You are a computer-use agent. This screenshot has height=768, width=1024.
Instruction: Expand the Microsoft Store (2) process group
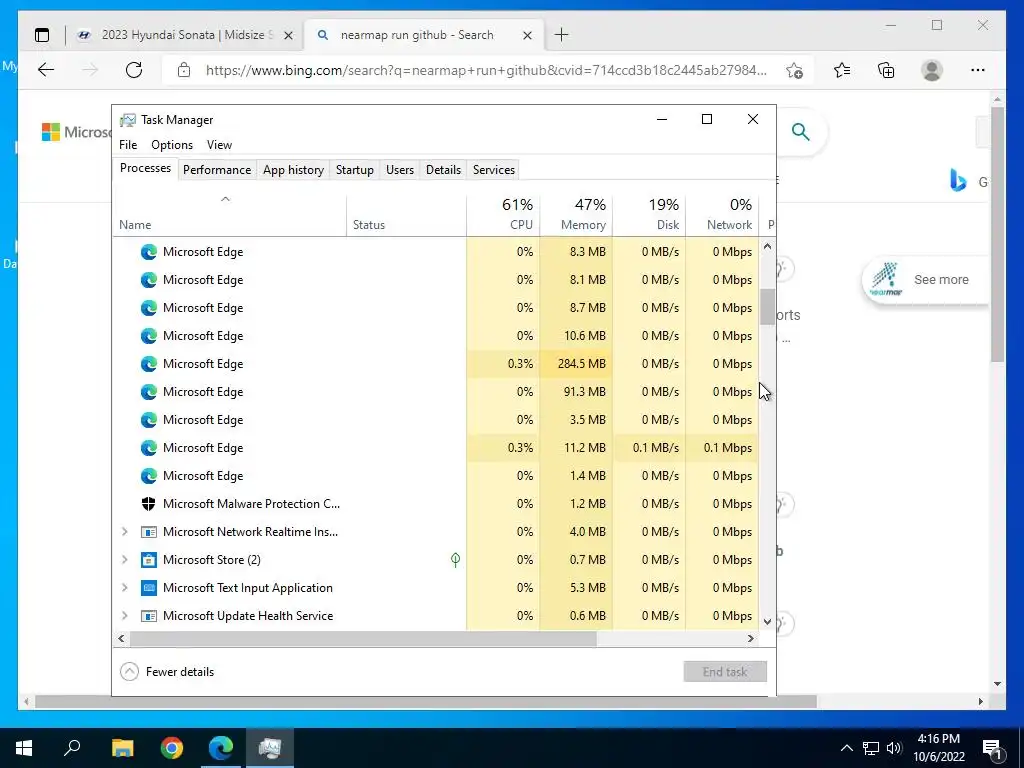[125, 560]
